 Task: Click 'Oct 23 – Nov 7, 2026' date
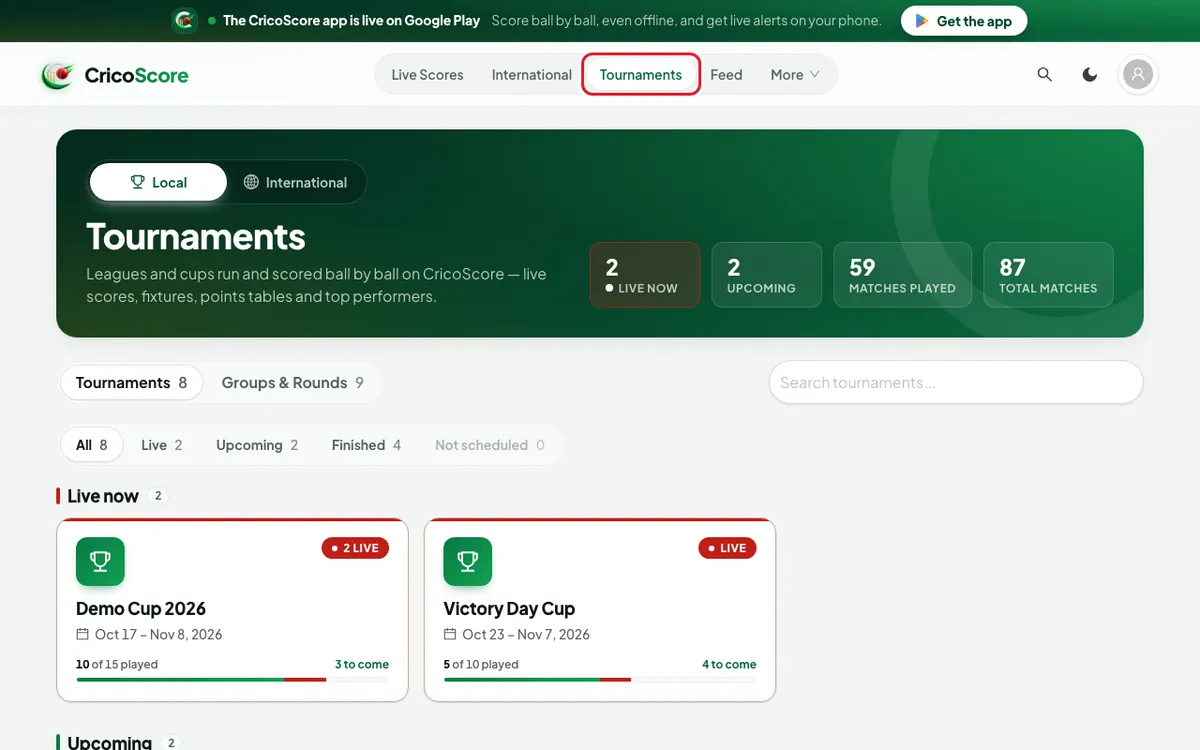click(x=526, y=634)
